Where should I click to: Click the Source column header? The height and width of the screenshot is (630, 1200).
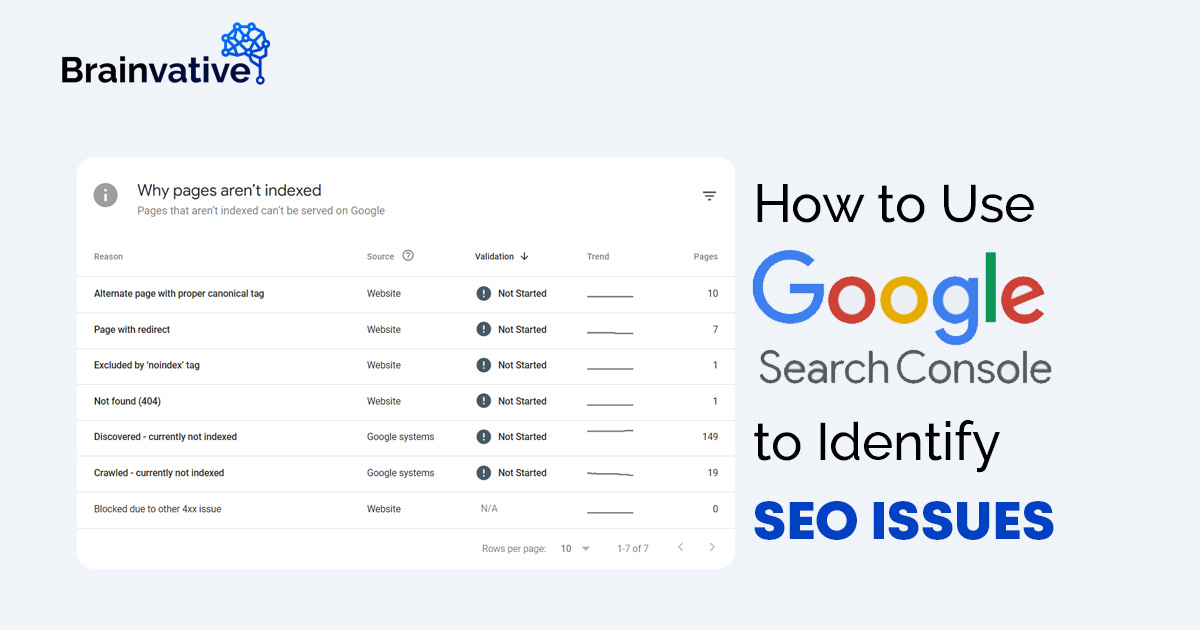pyautogui.click(x=380, y=257)
